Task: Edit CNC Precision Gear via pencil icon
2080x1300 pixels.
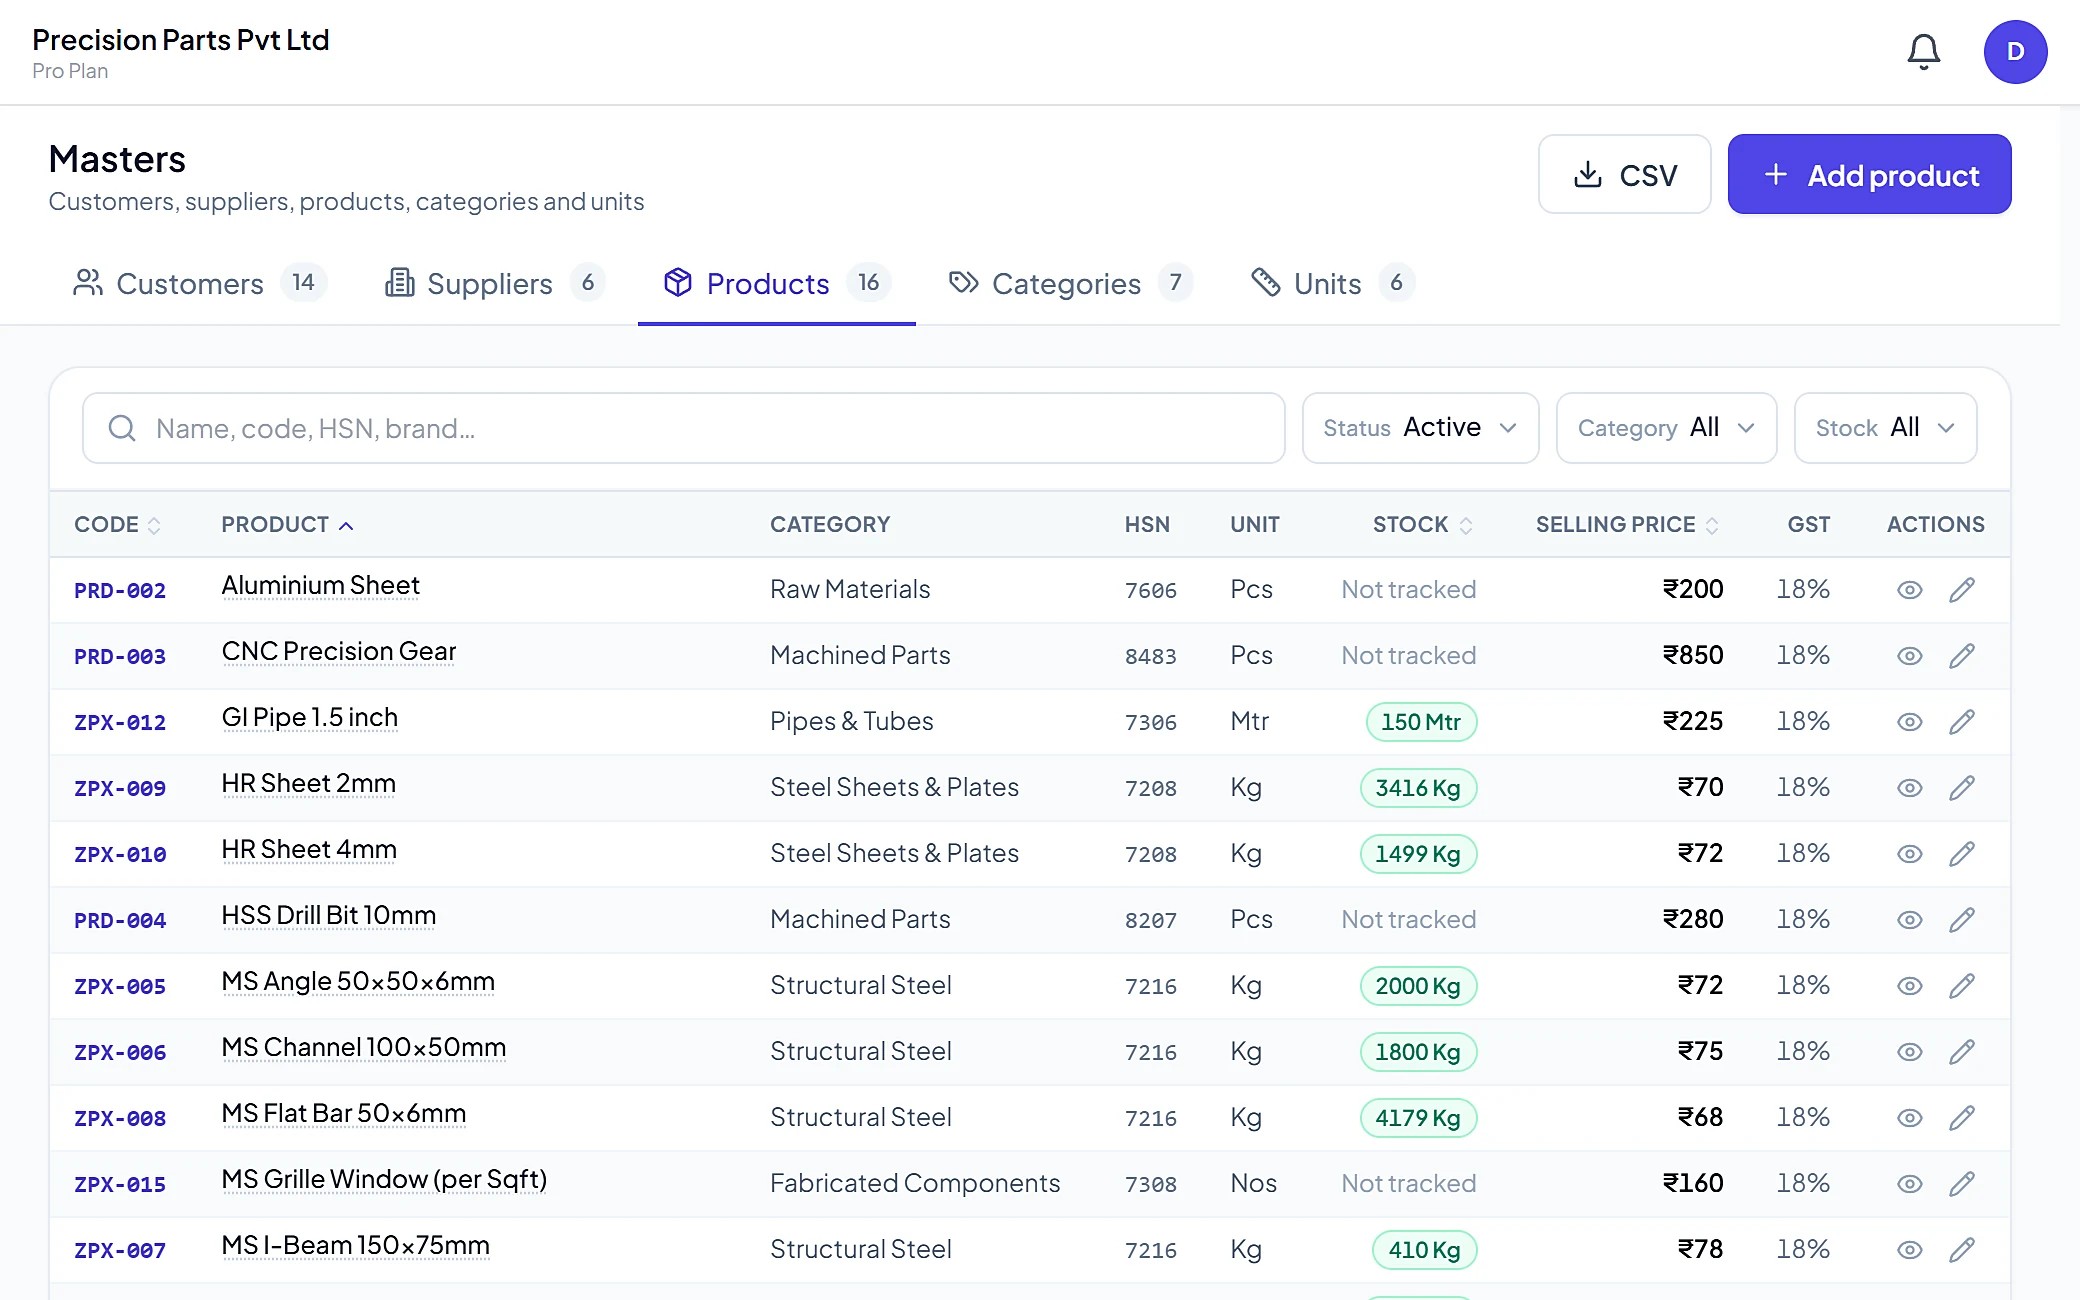Action: (x=1961, y=656)
